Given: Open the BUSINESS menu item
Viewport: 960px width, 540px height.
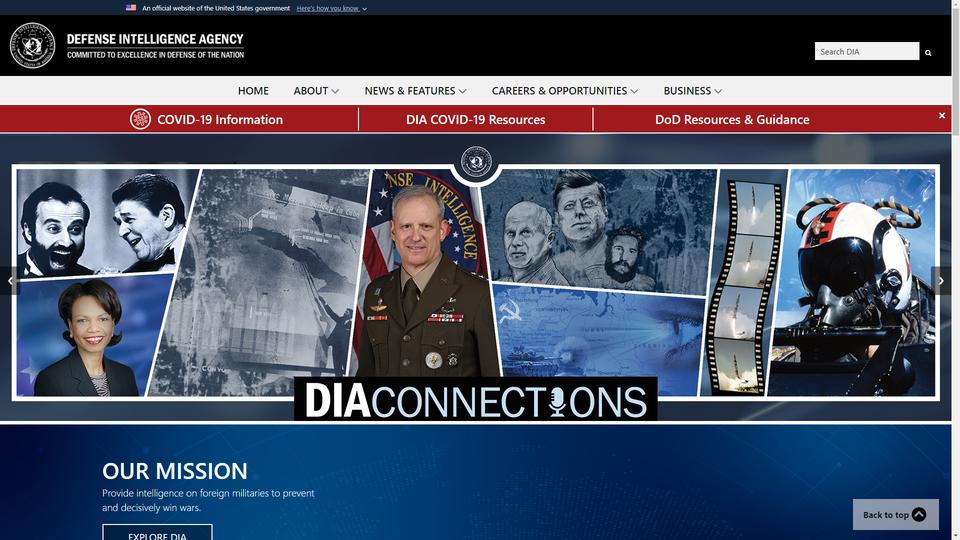Looking at the screenshot, I should coord(687,91).
